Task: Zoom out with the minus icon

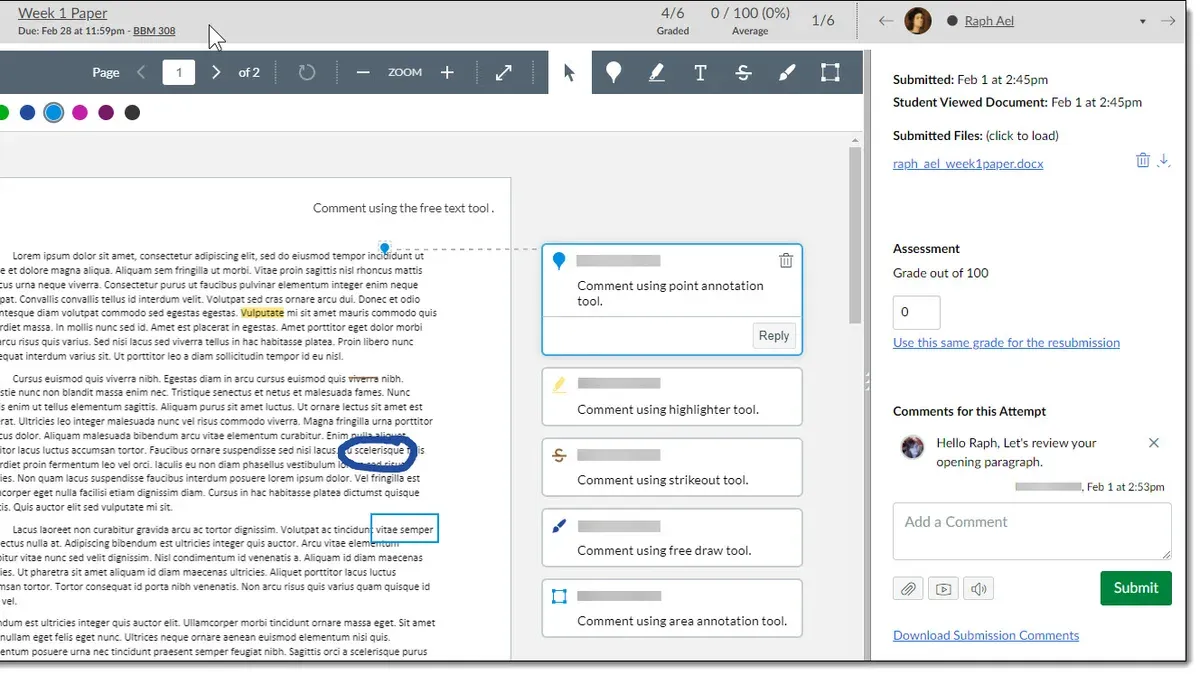Action: [x=363, y=73]
